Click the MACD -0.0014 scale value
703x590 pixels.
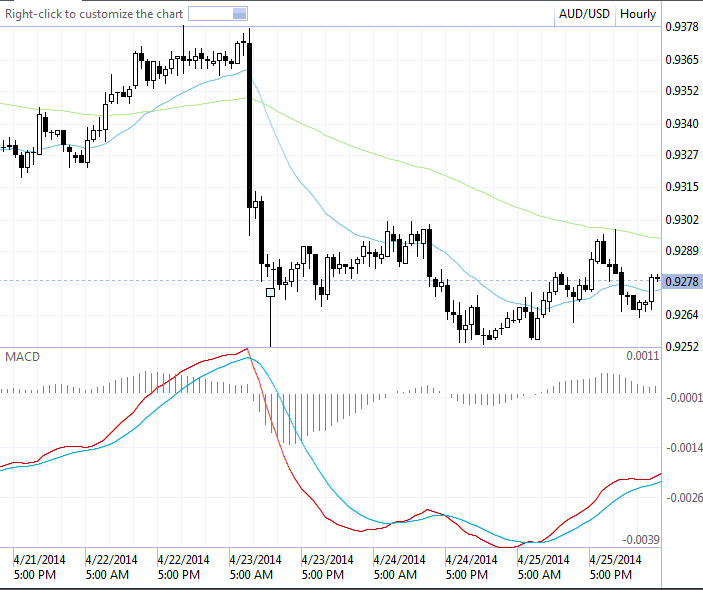click(x=684, y=448)
